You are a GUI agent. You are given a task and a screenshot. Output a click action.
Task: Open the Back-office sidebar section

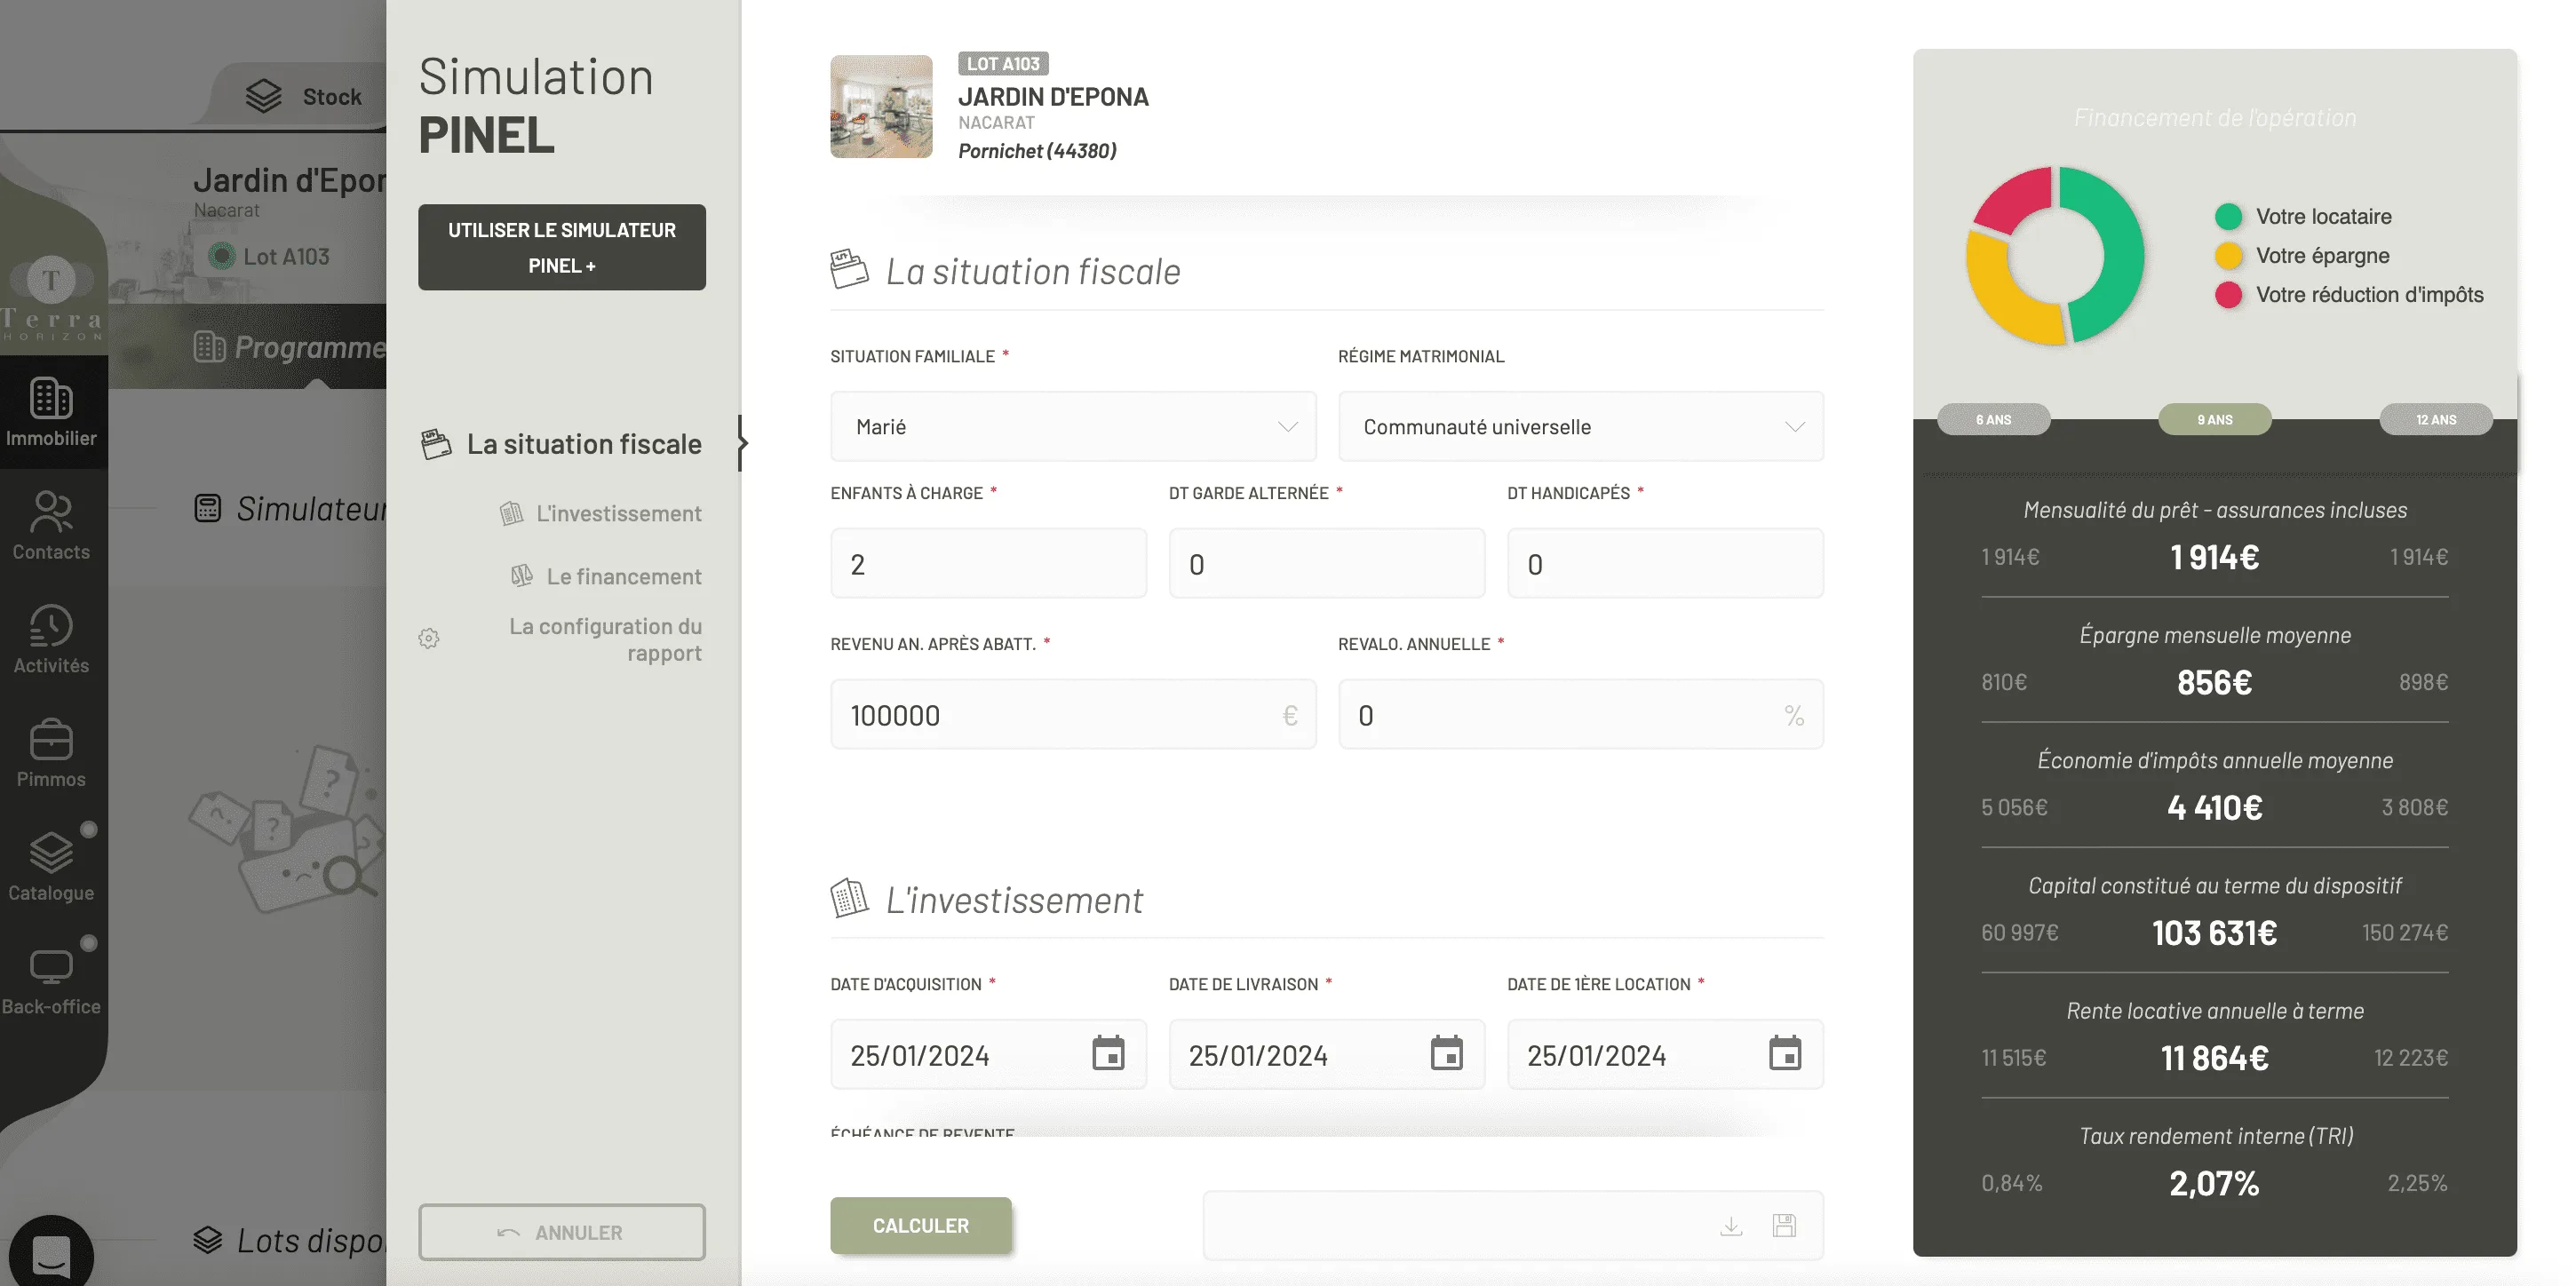pyautogui.click(x=51, y=981)
